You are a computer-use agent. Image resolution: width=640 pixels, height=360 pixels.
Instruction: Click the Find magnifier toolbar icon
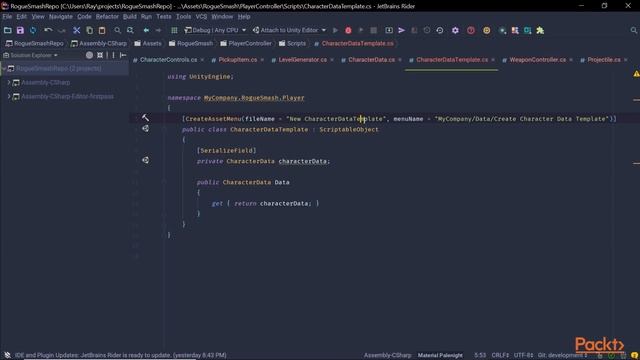[x=118, y=30]
